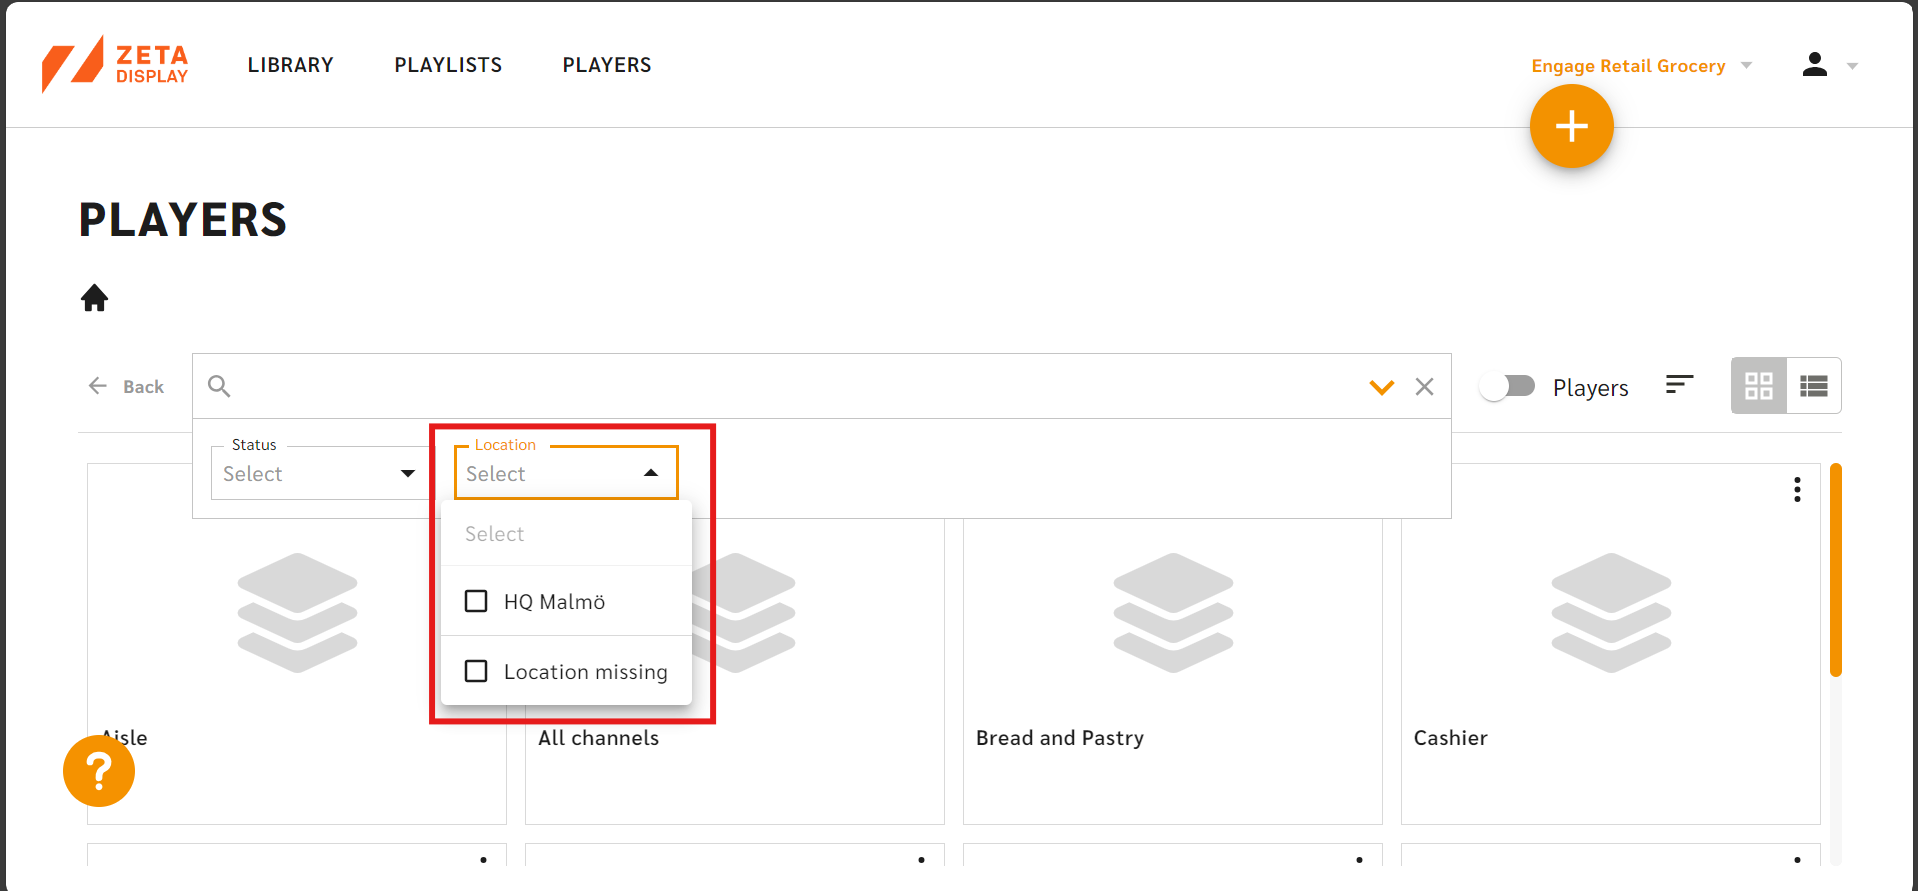
Task: Click the orange vertical scrollbar
Action: coord(1836,570)
